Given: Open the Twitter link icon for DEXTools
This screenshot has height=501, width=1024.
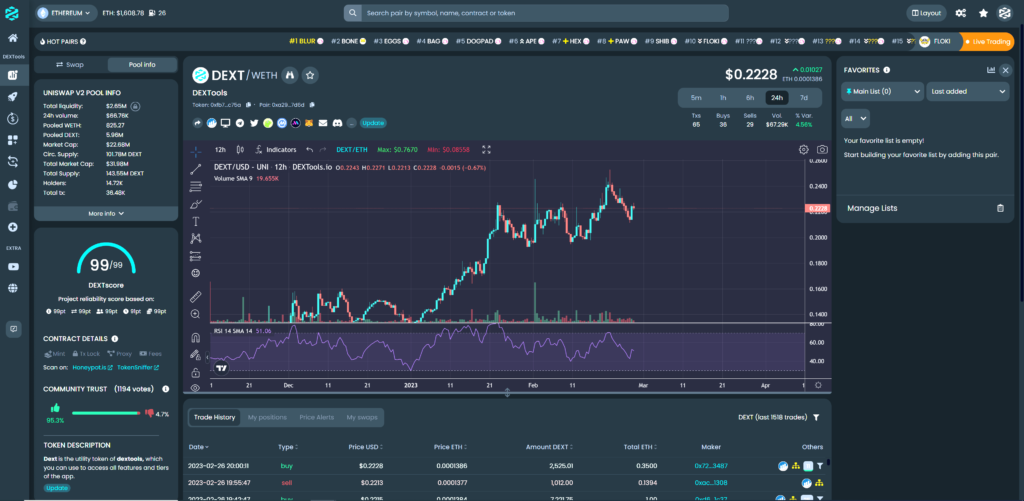Looking at the screenshot, I should click(254, 123).
